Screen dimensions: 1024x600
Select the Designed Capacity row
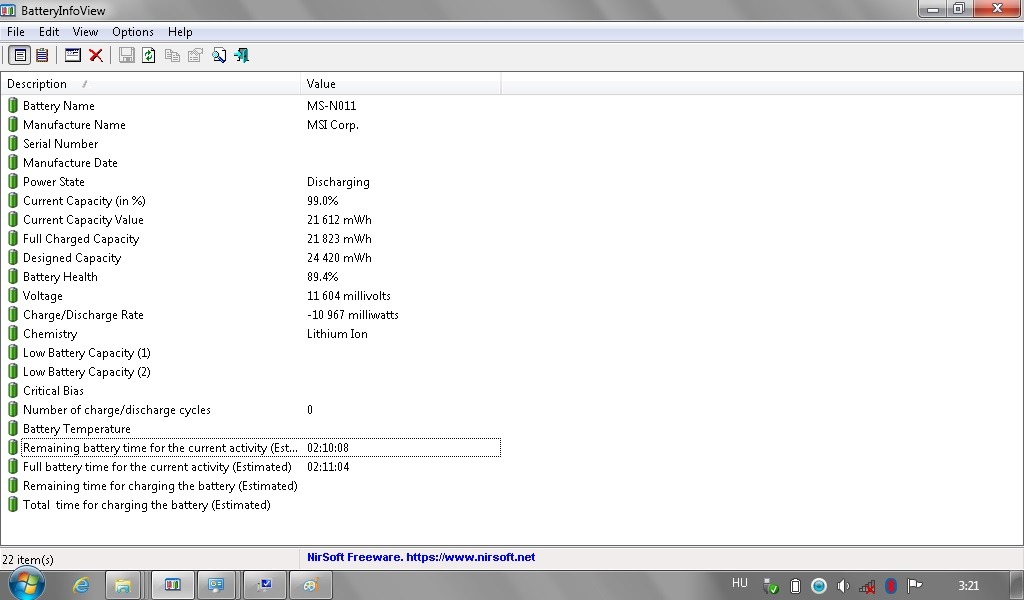click(x=251, y=257)
